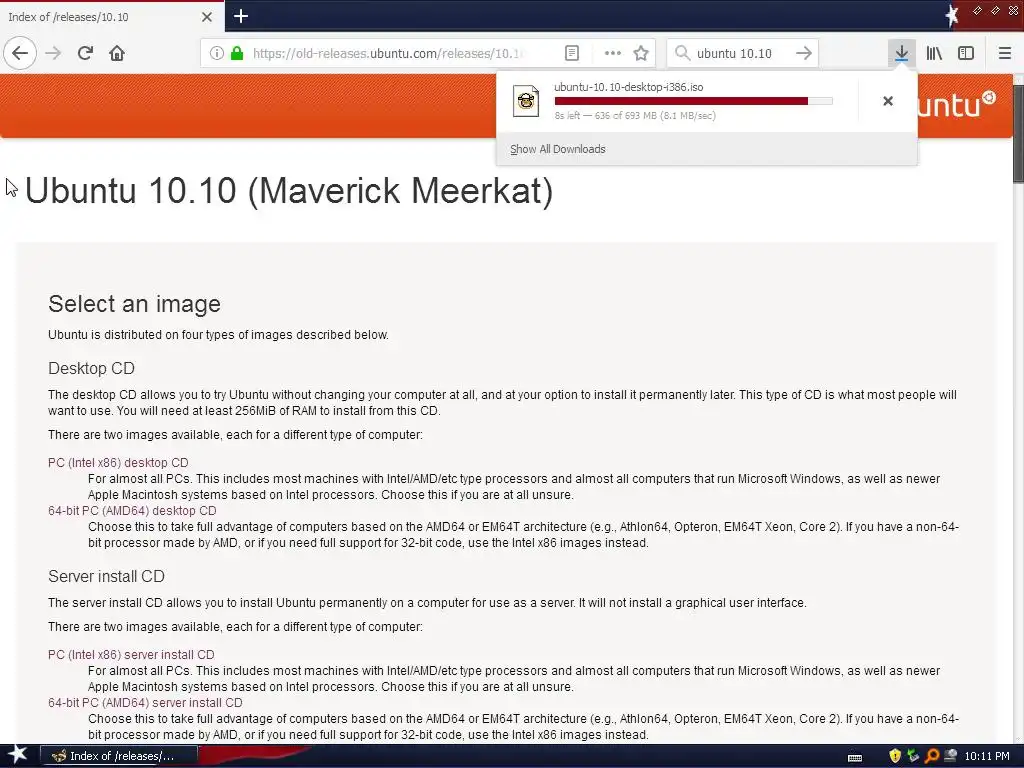Click the Ubuntu 10.10 (Maverick Meerkat) heading
This screenshot has height=768, width=1024.
289,190
